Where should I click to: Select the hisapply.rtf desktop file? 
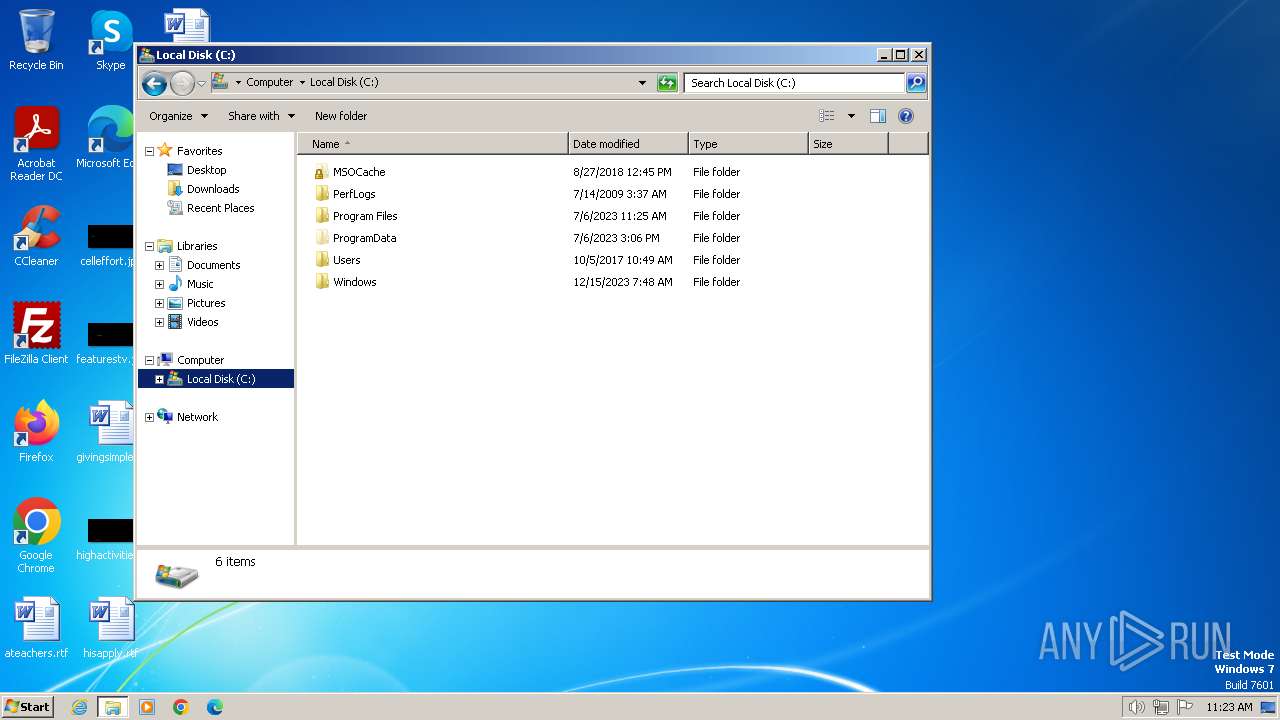(110, 628)
